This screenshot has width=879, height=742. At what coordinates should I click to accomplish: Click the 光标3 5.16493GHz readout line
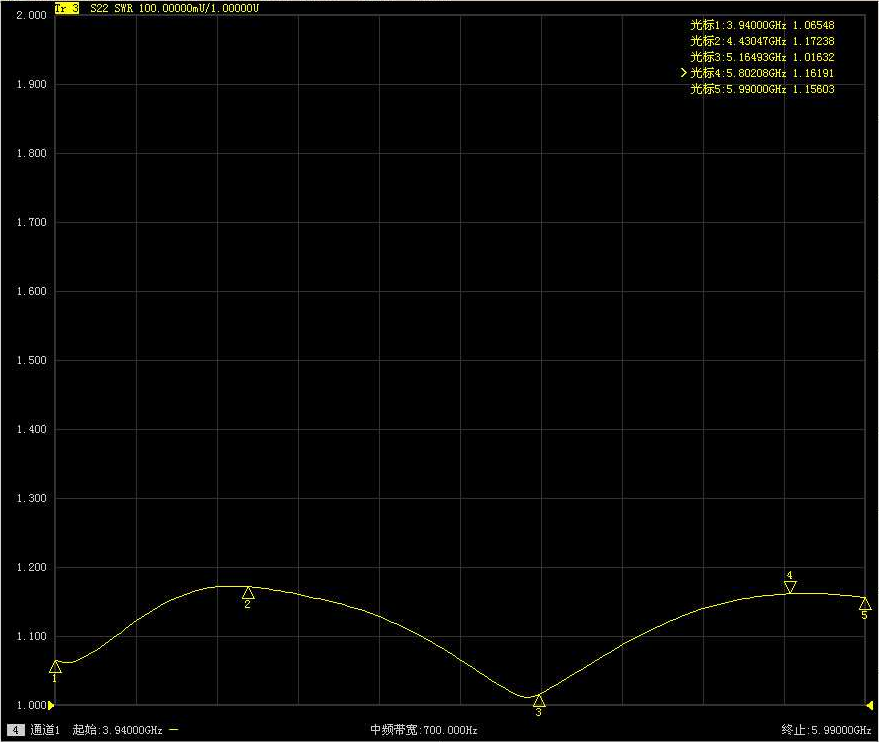tap(762, 57)
